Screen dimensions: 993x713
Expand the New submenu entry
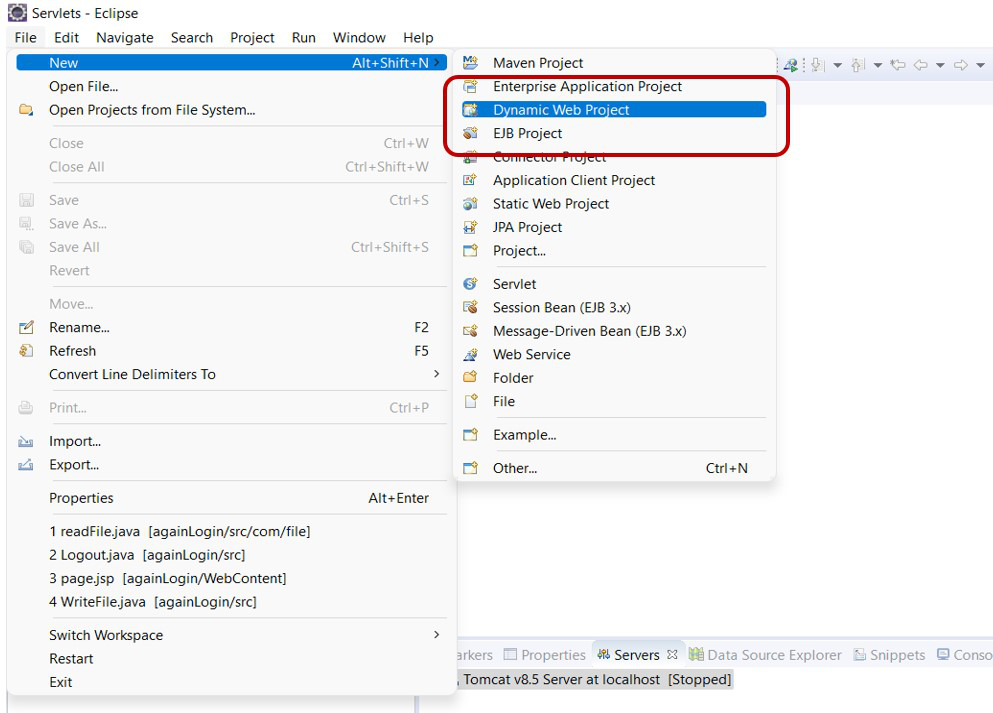[x=232, y=62]
